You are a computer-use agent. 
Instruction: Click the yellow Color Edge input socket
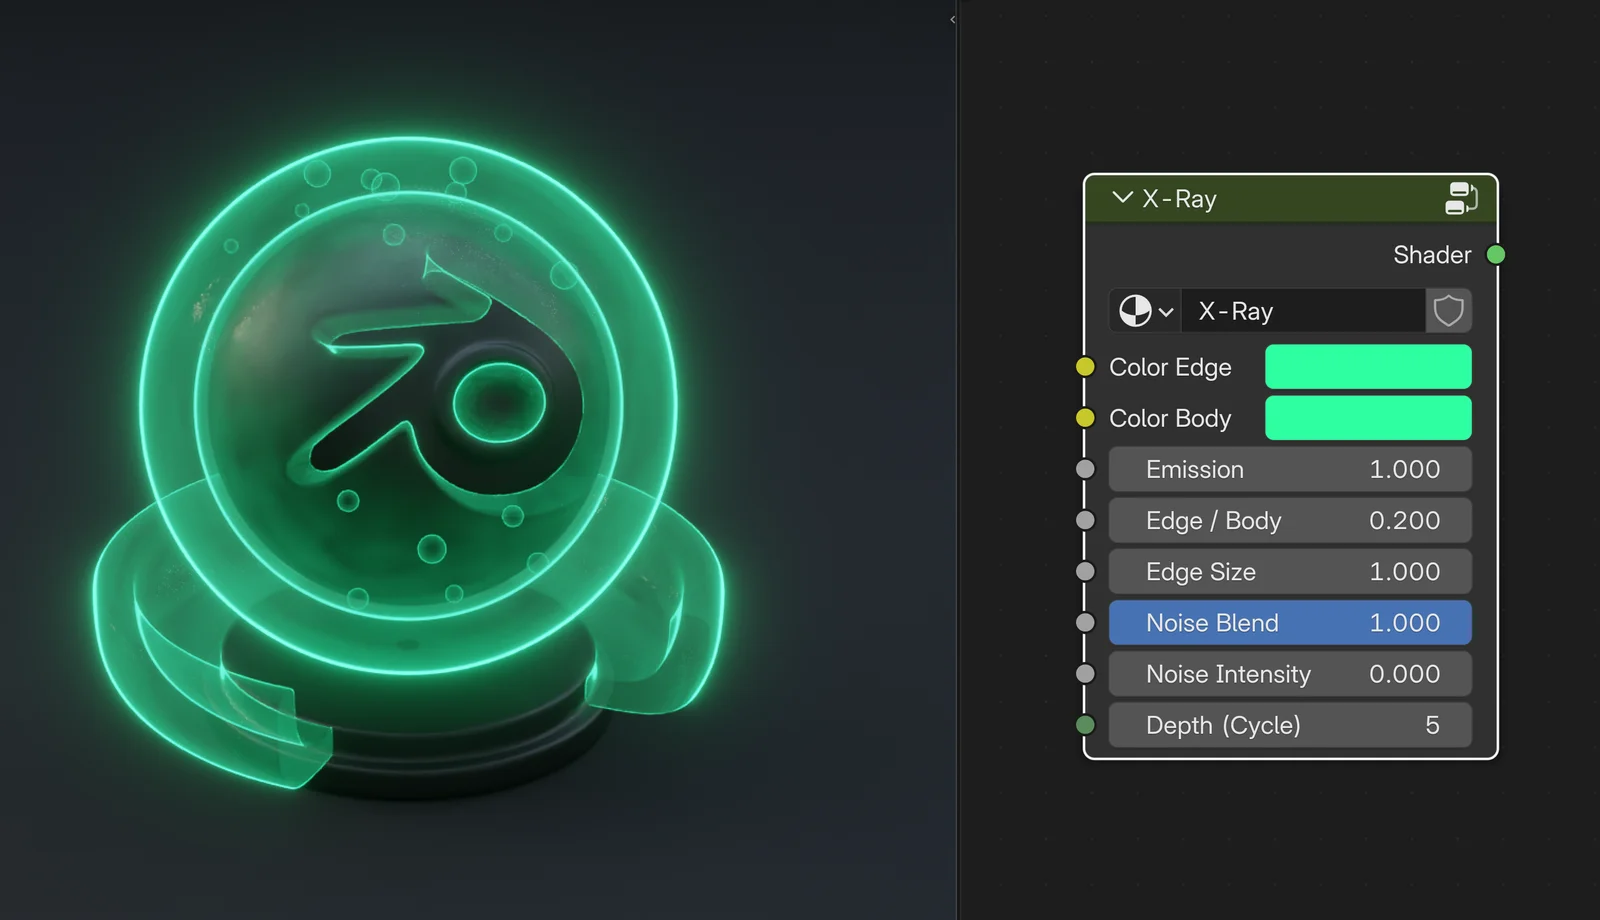tap(1085, 367)
